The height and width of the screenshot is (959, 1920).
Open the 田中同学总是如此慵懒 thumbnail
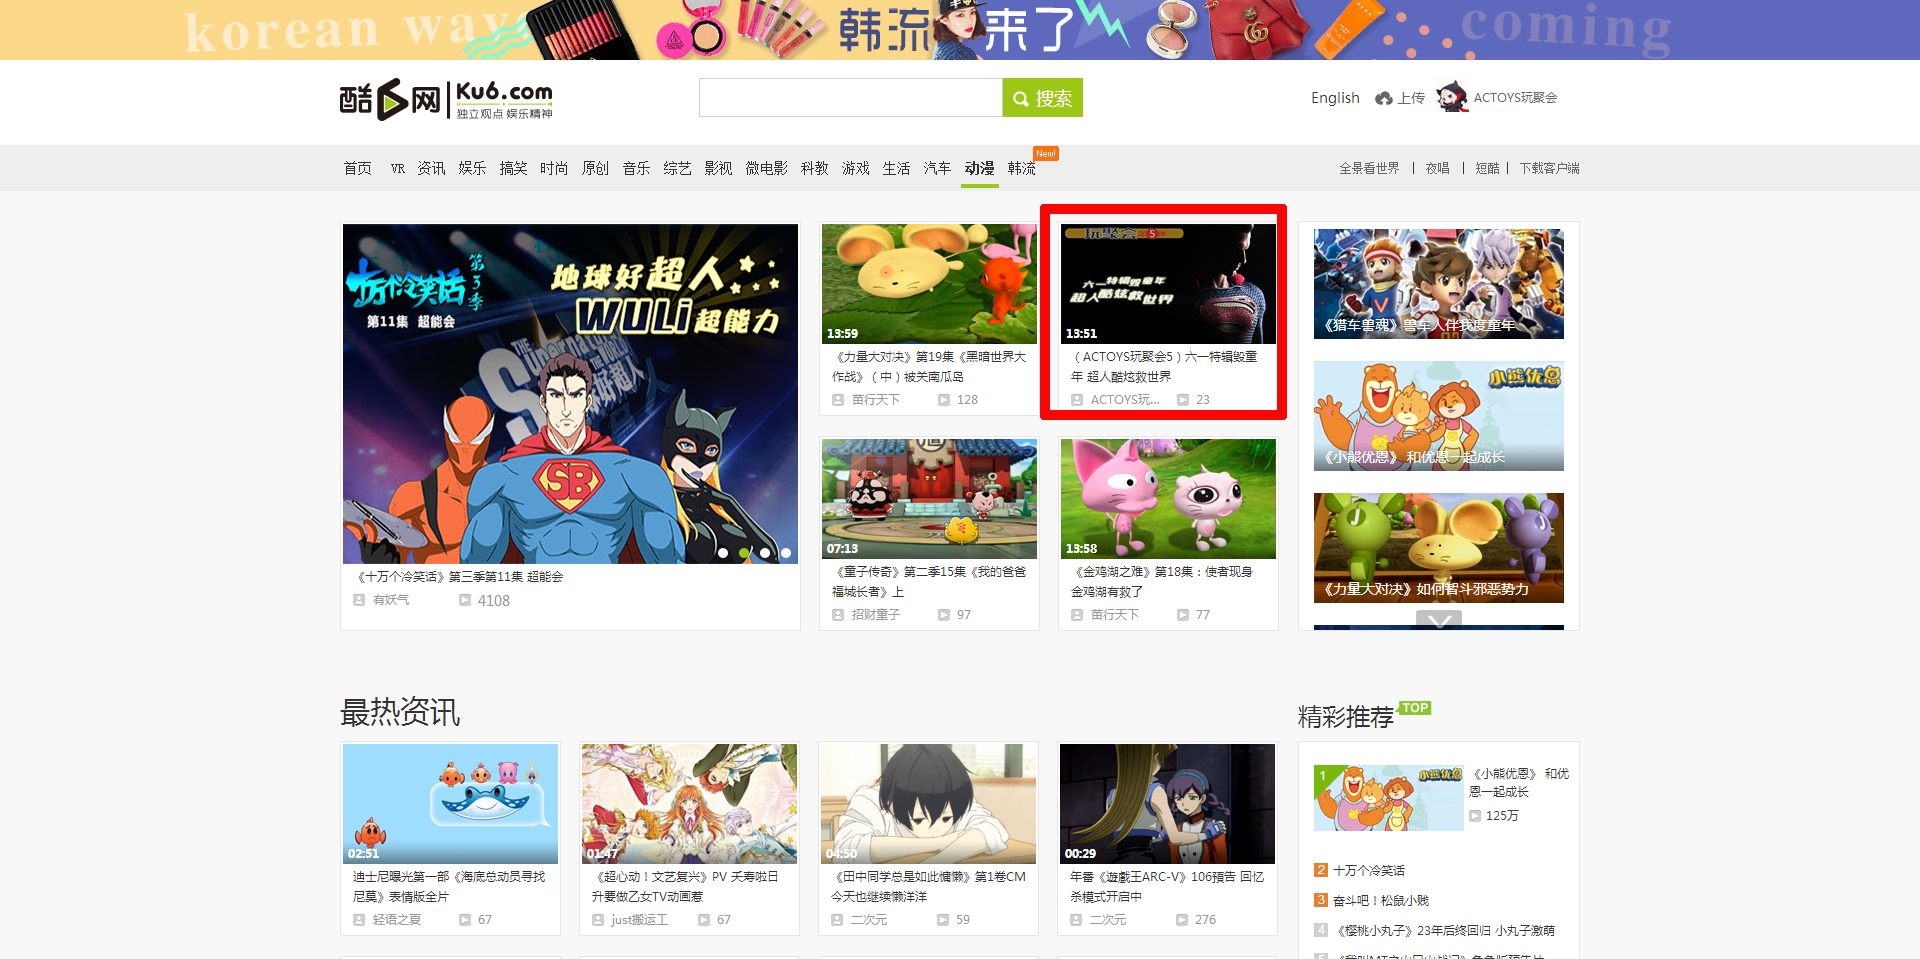928,804
